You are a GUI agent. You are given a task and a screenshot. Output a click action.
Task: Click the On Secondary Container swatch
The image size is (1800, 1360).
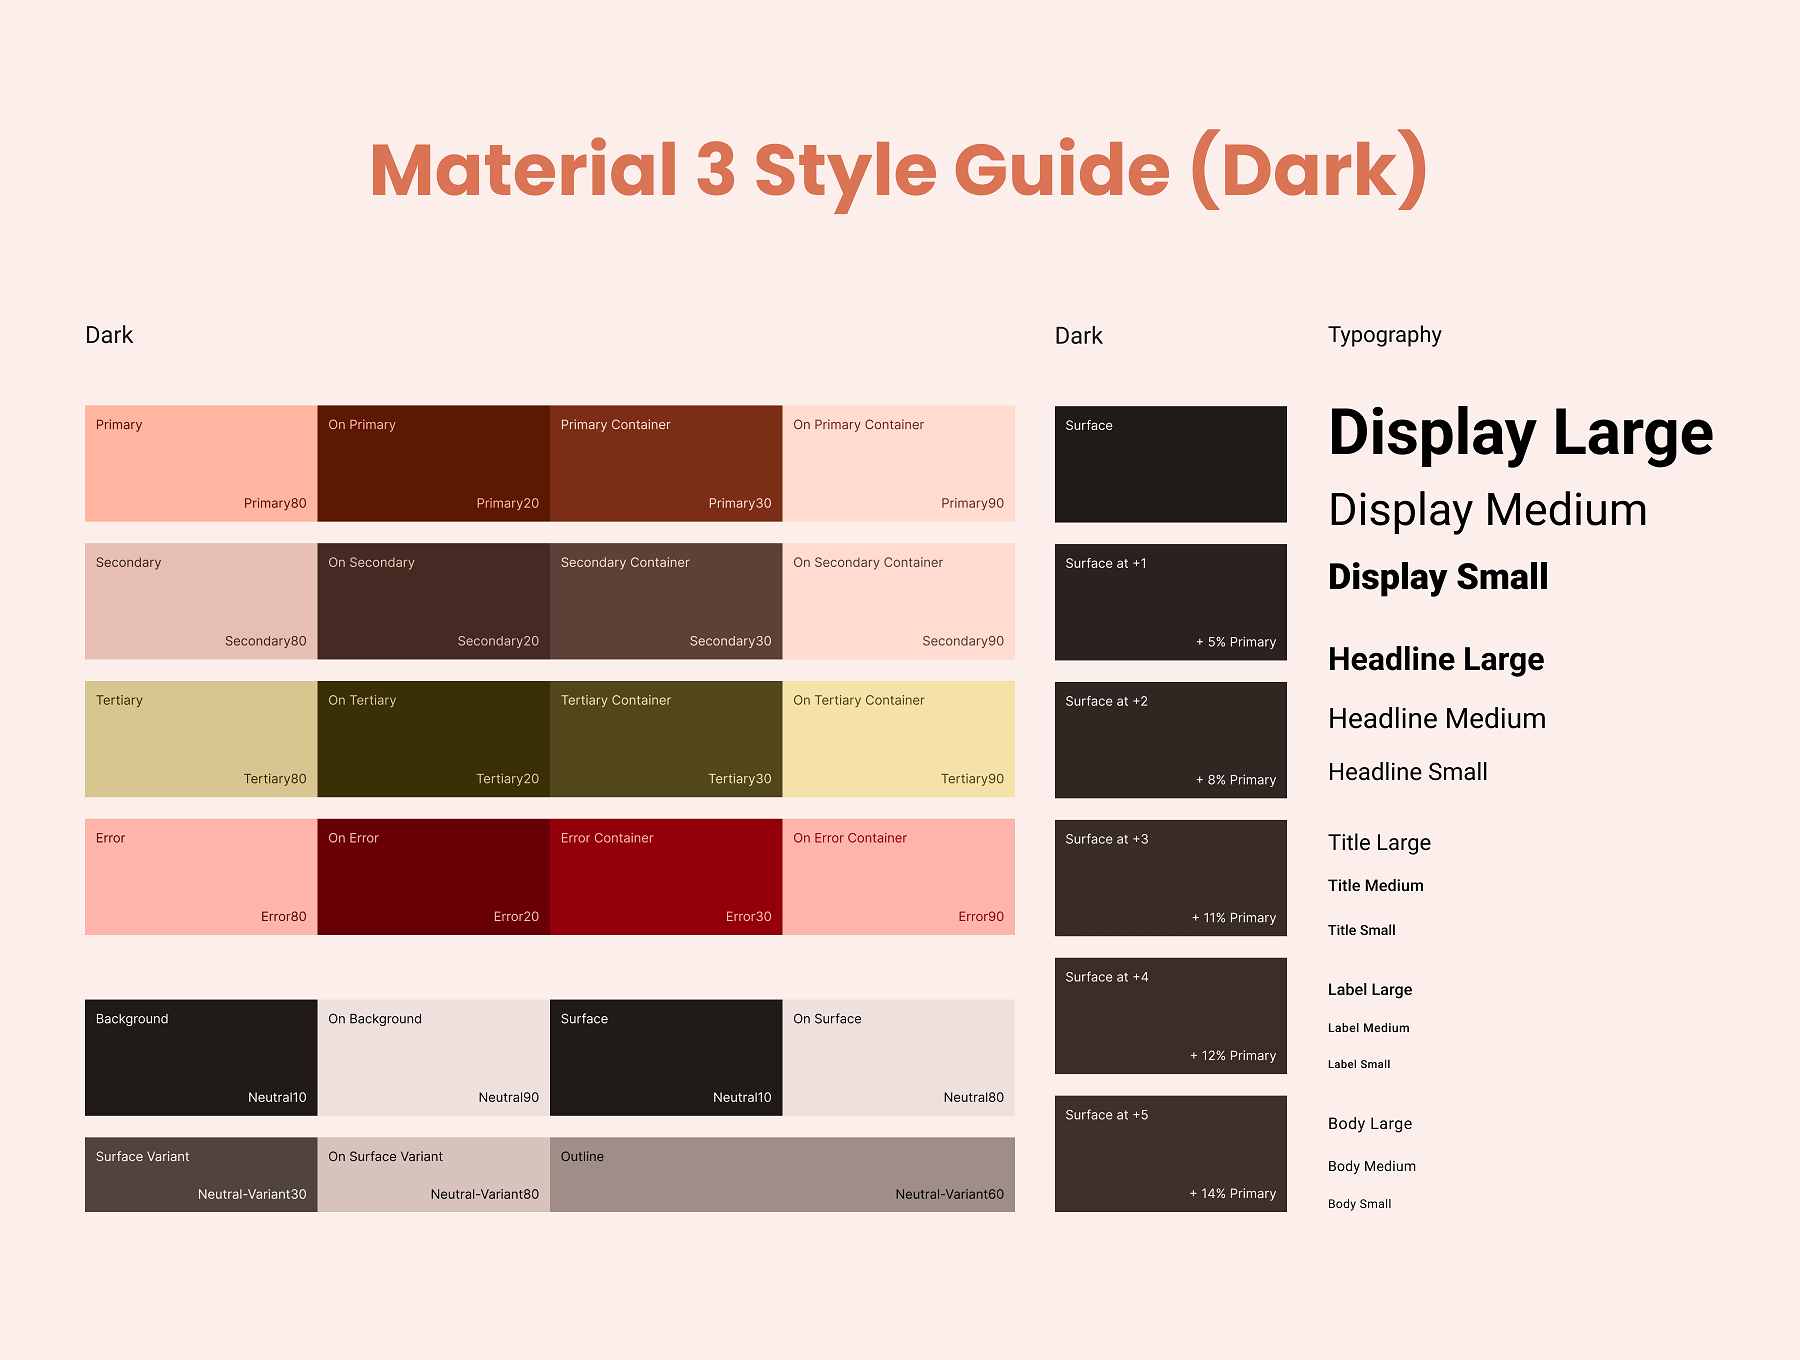click(x=898, y=601)
